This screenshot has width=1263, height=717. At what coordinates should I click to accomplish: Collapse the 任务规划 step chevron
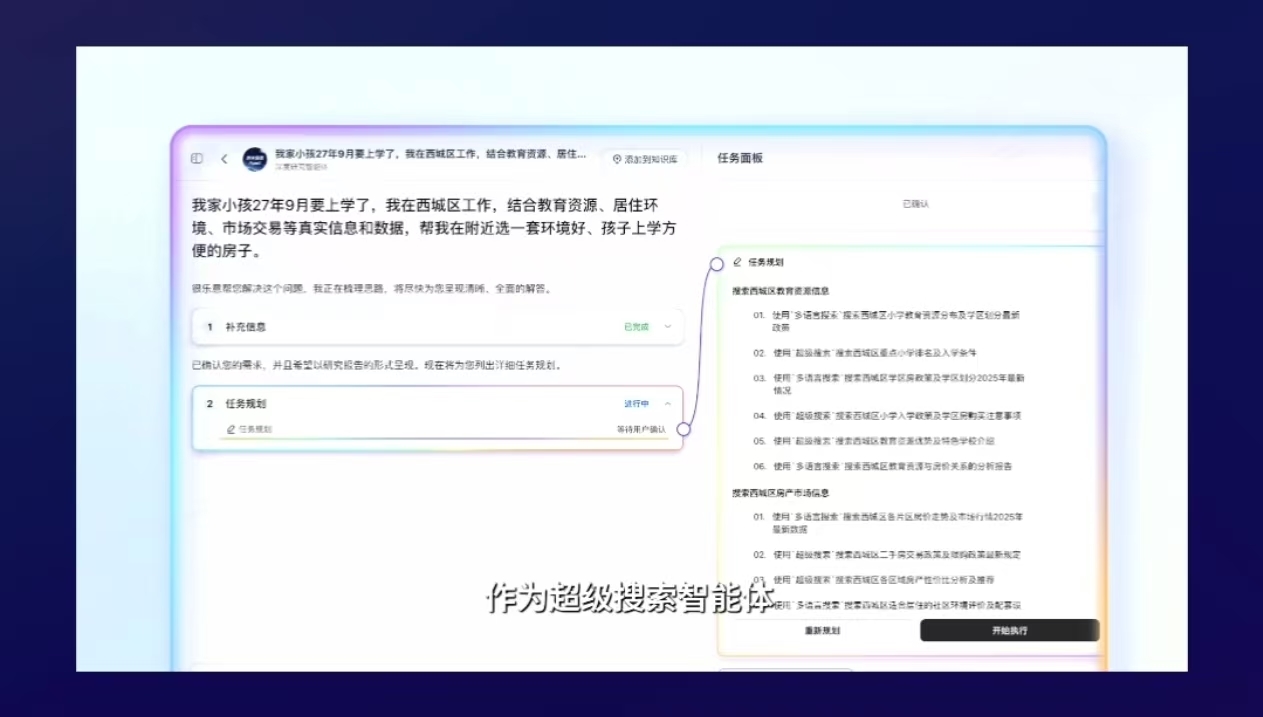(668, 404)
